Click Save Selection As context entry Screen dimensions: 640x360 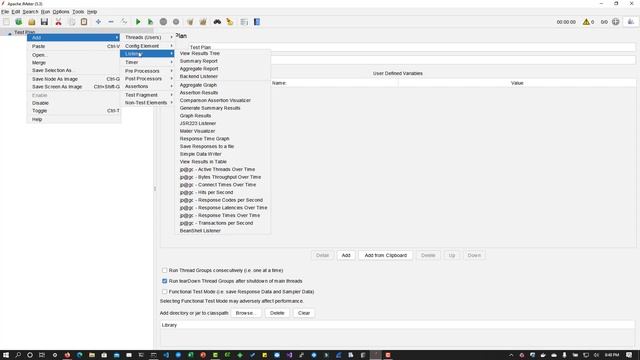coord(74,70)
